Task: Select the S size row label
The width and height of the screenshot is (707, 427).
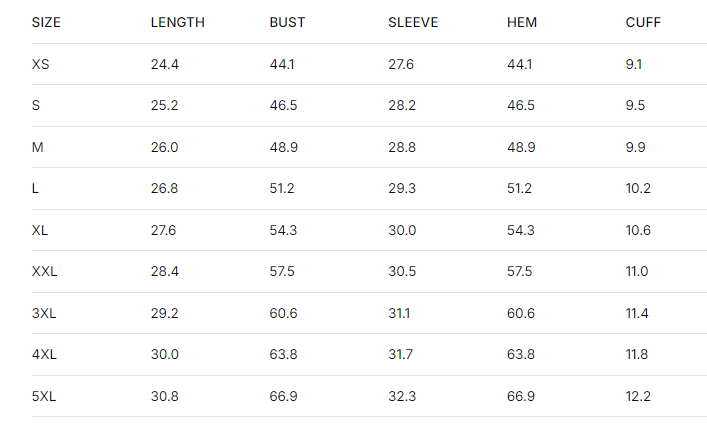Action: [36, 105]
